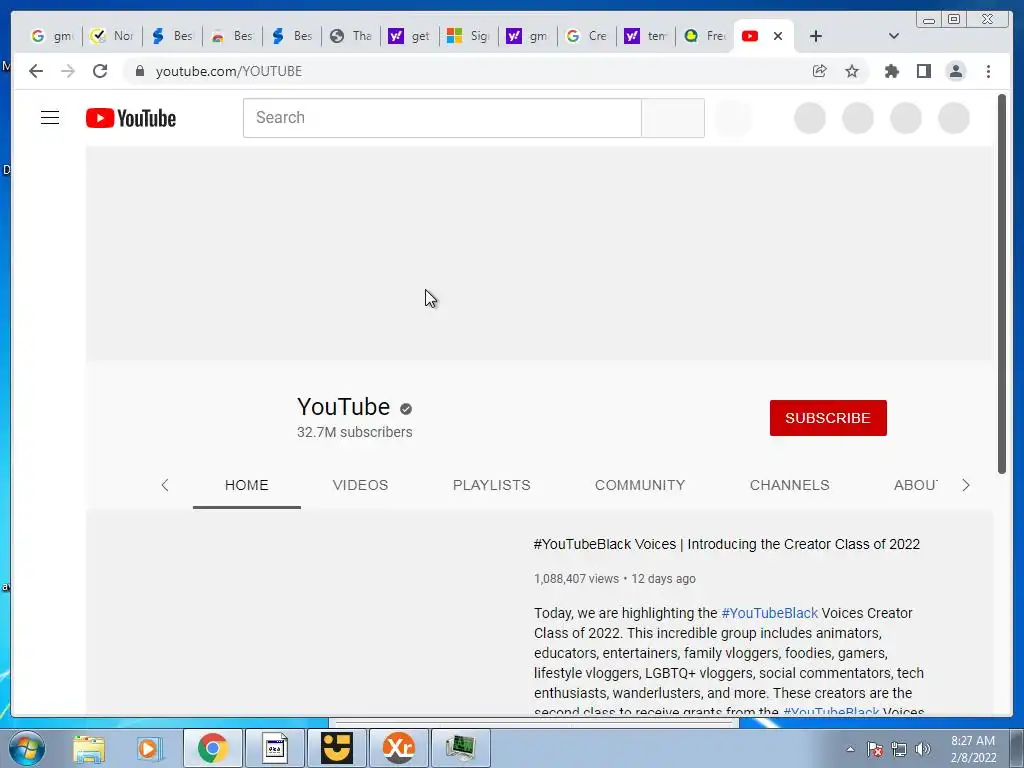Go back with the browser back arrow
Viewport: 1024px width, 768px height.
[x=36, y=71]
